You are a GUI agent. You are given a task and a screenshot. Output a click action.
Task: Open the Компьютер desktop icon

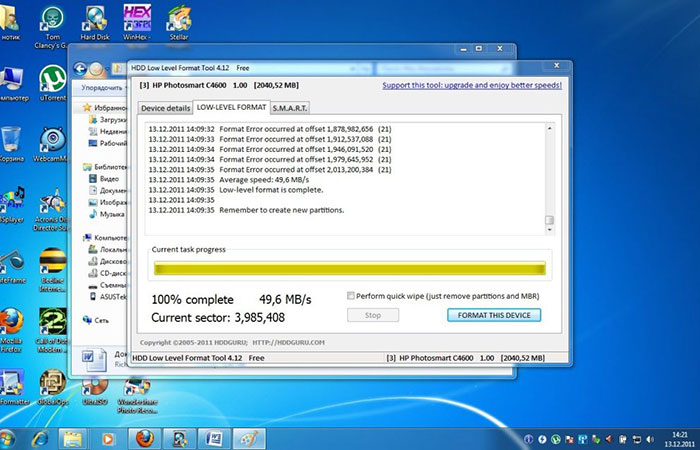point(12,84)
